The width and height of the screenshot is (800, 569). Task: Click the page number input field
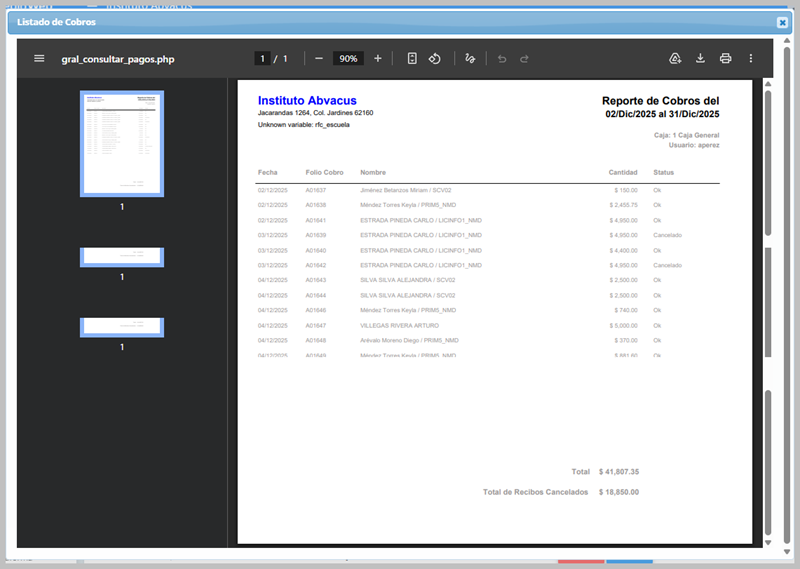[263, 59]
